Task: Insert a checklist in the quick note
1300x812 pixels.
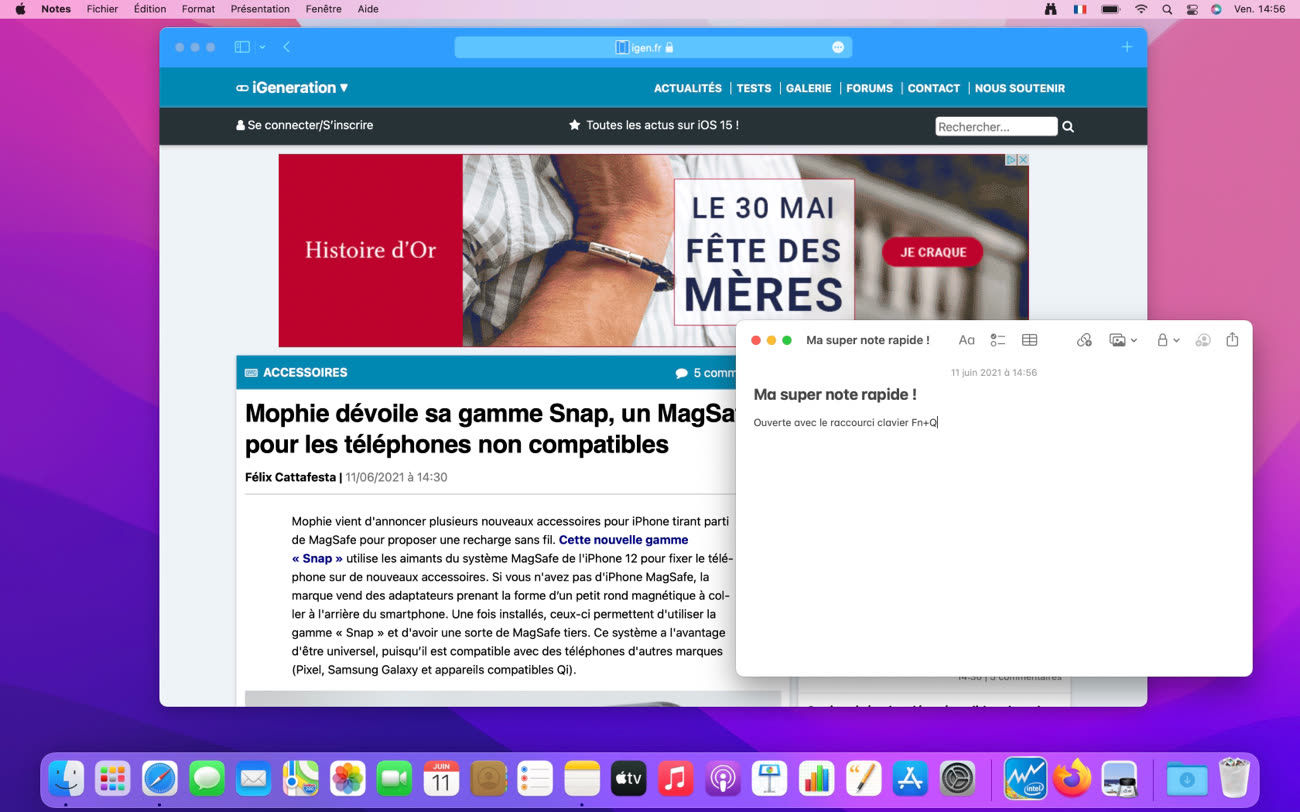Action: 997,340
